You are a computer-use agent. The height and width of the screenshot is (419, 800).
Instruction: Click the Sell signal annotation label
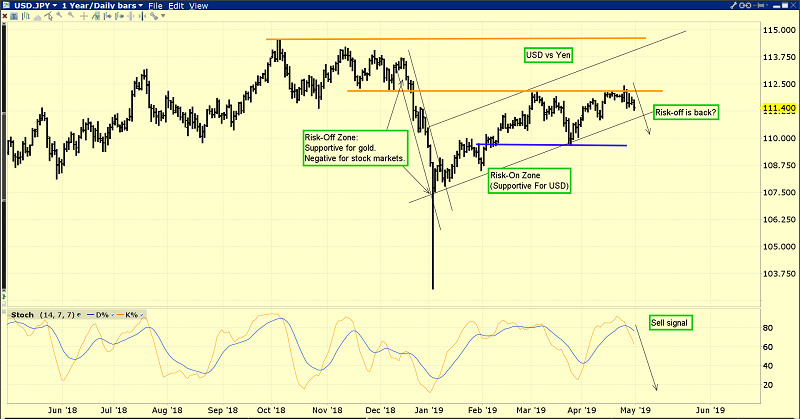pyautogui.click(x=670, y=323)
